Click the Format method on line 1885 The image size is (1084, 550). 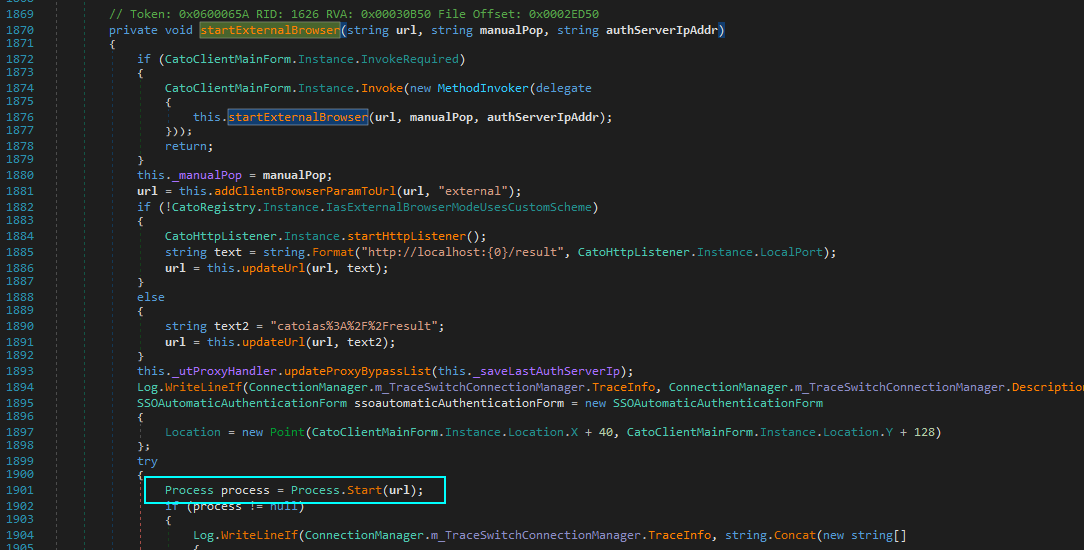point(333,252)
